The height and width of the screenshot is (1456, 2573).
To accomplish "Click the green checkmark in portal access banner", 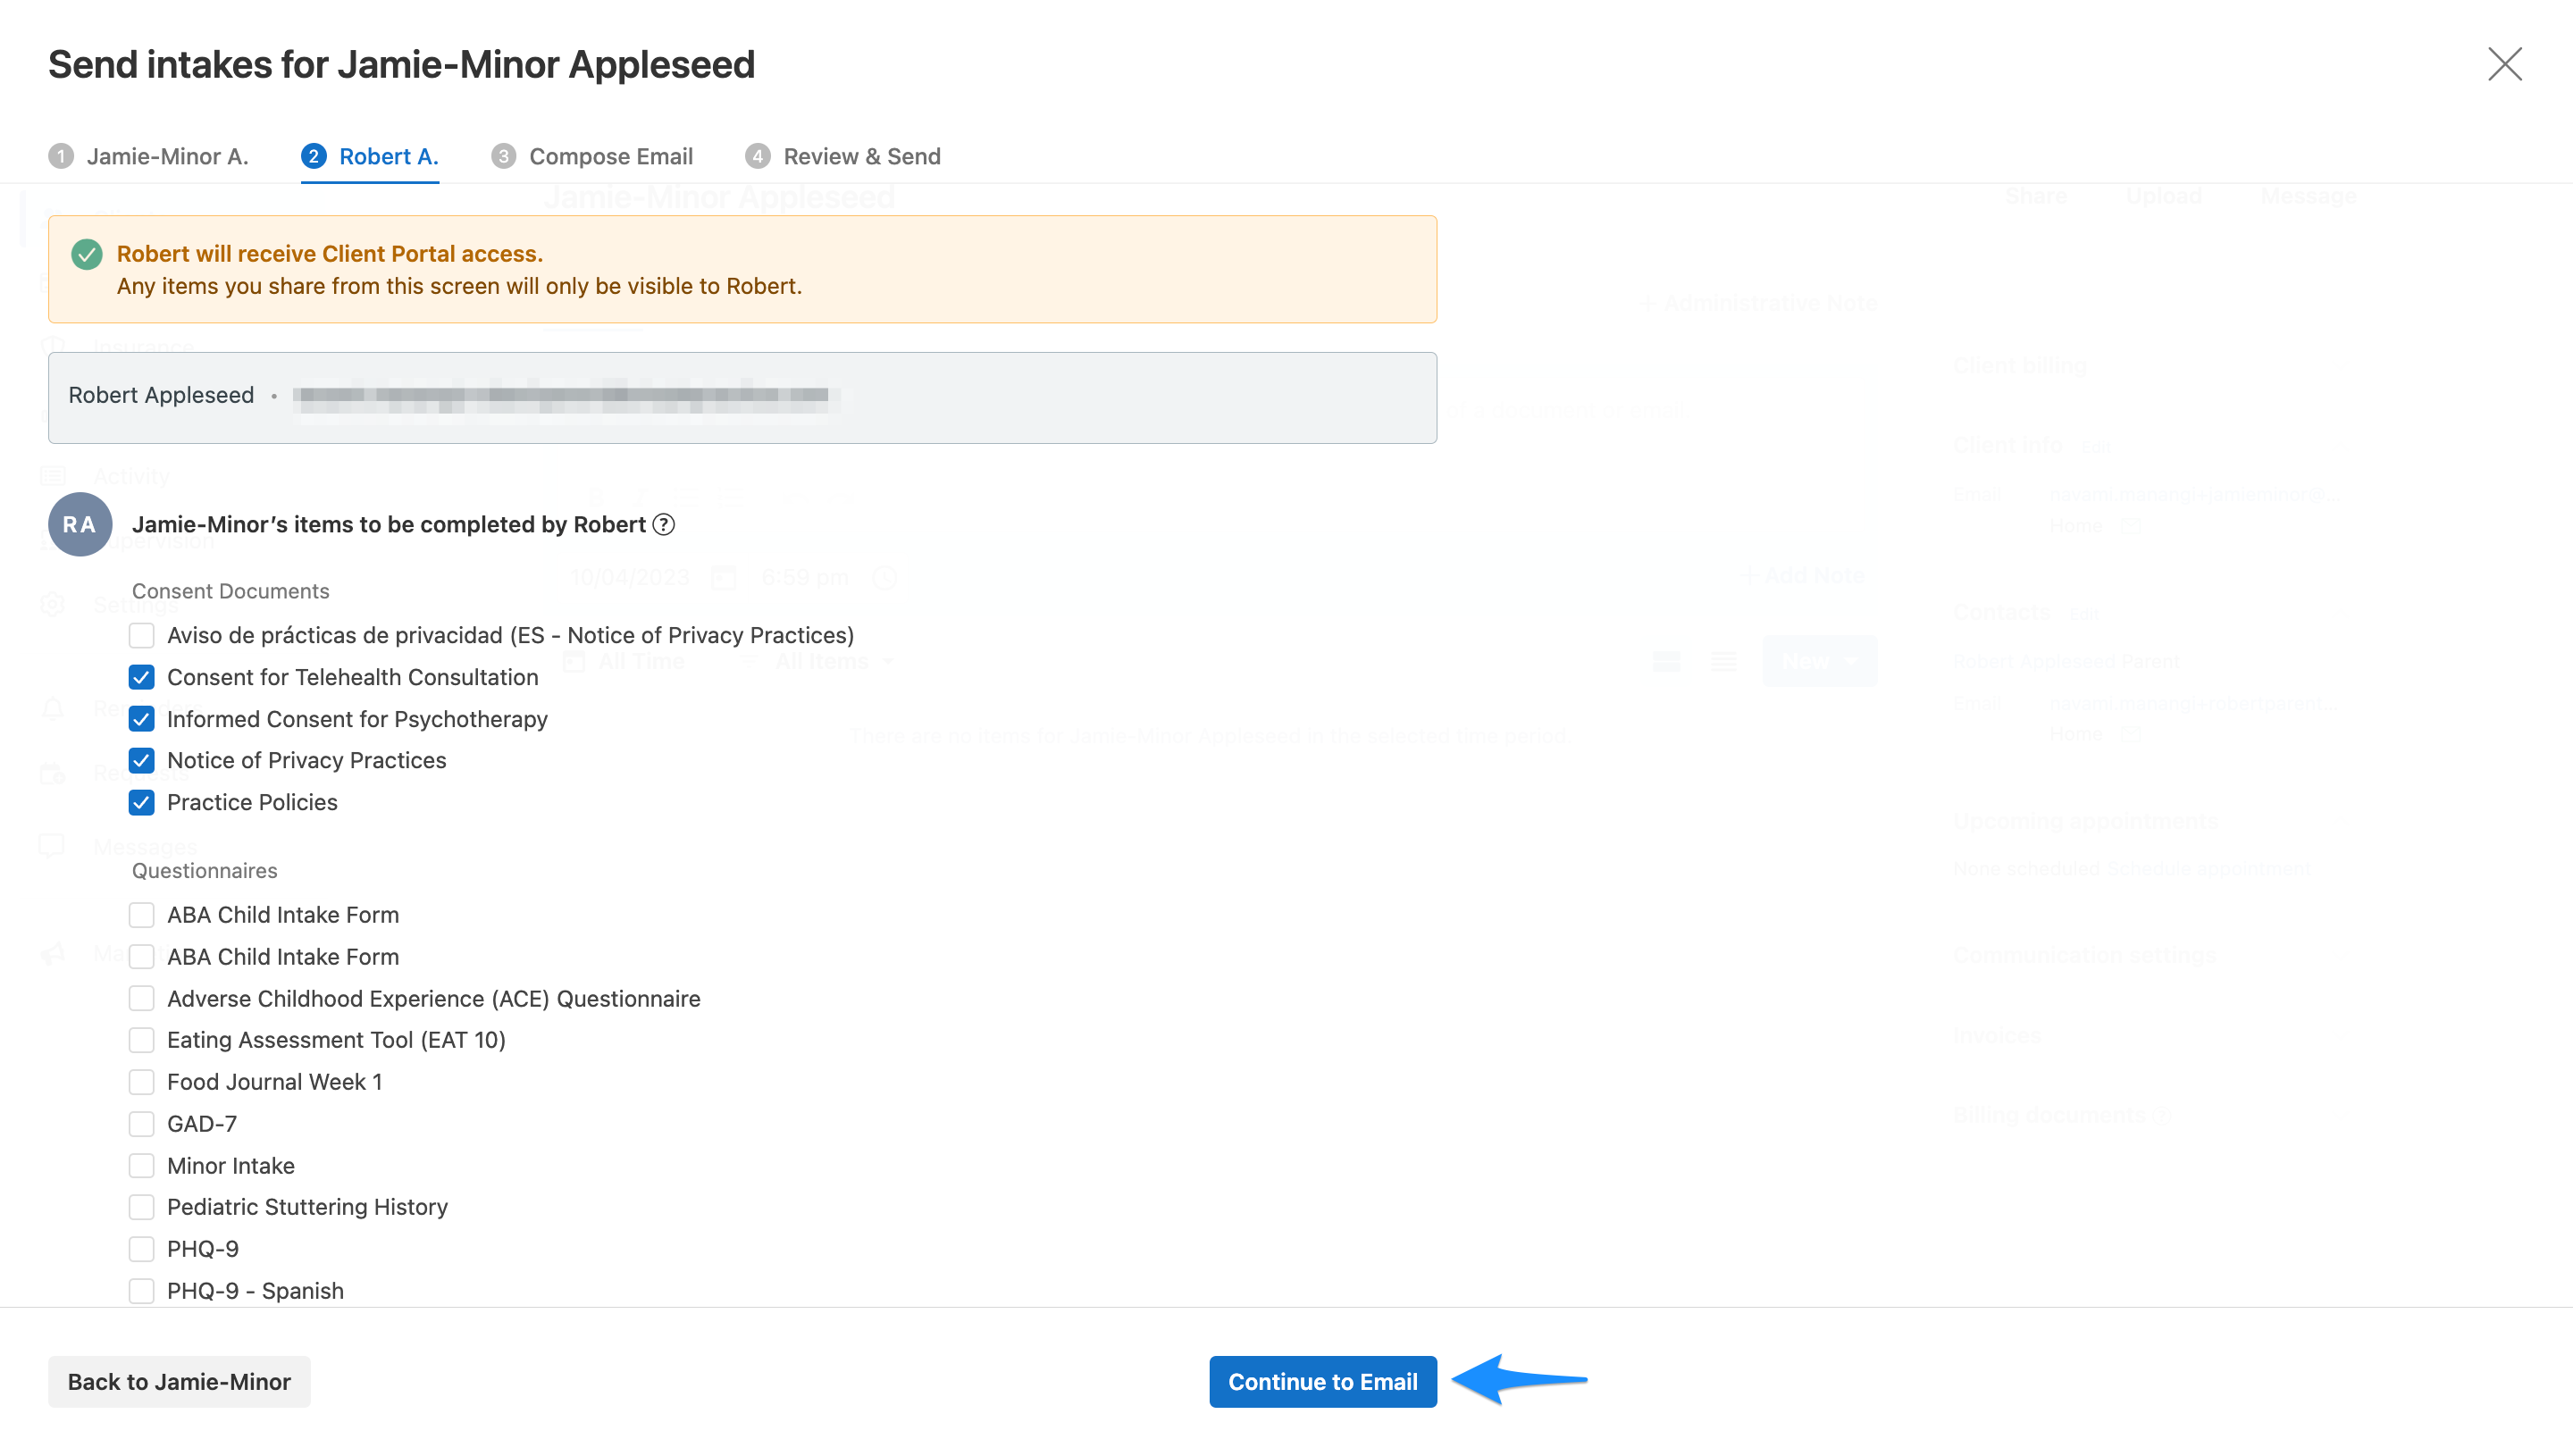I will click(87, 255).
